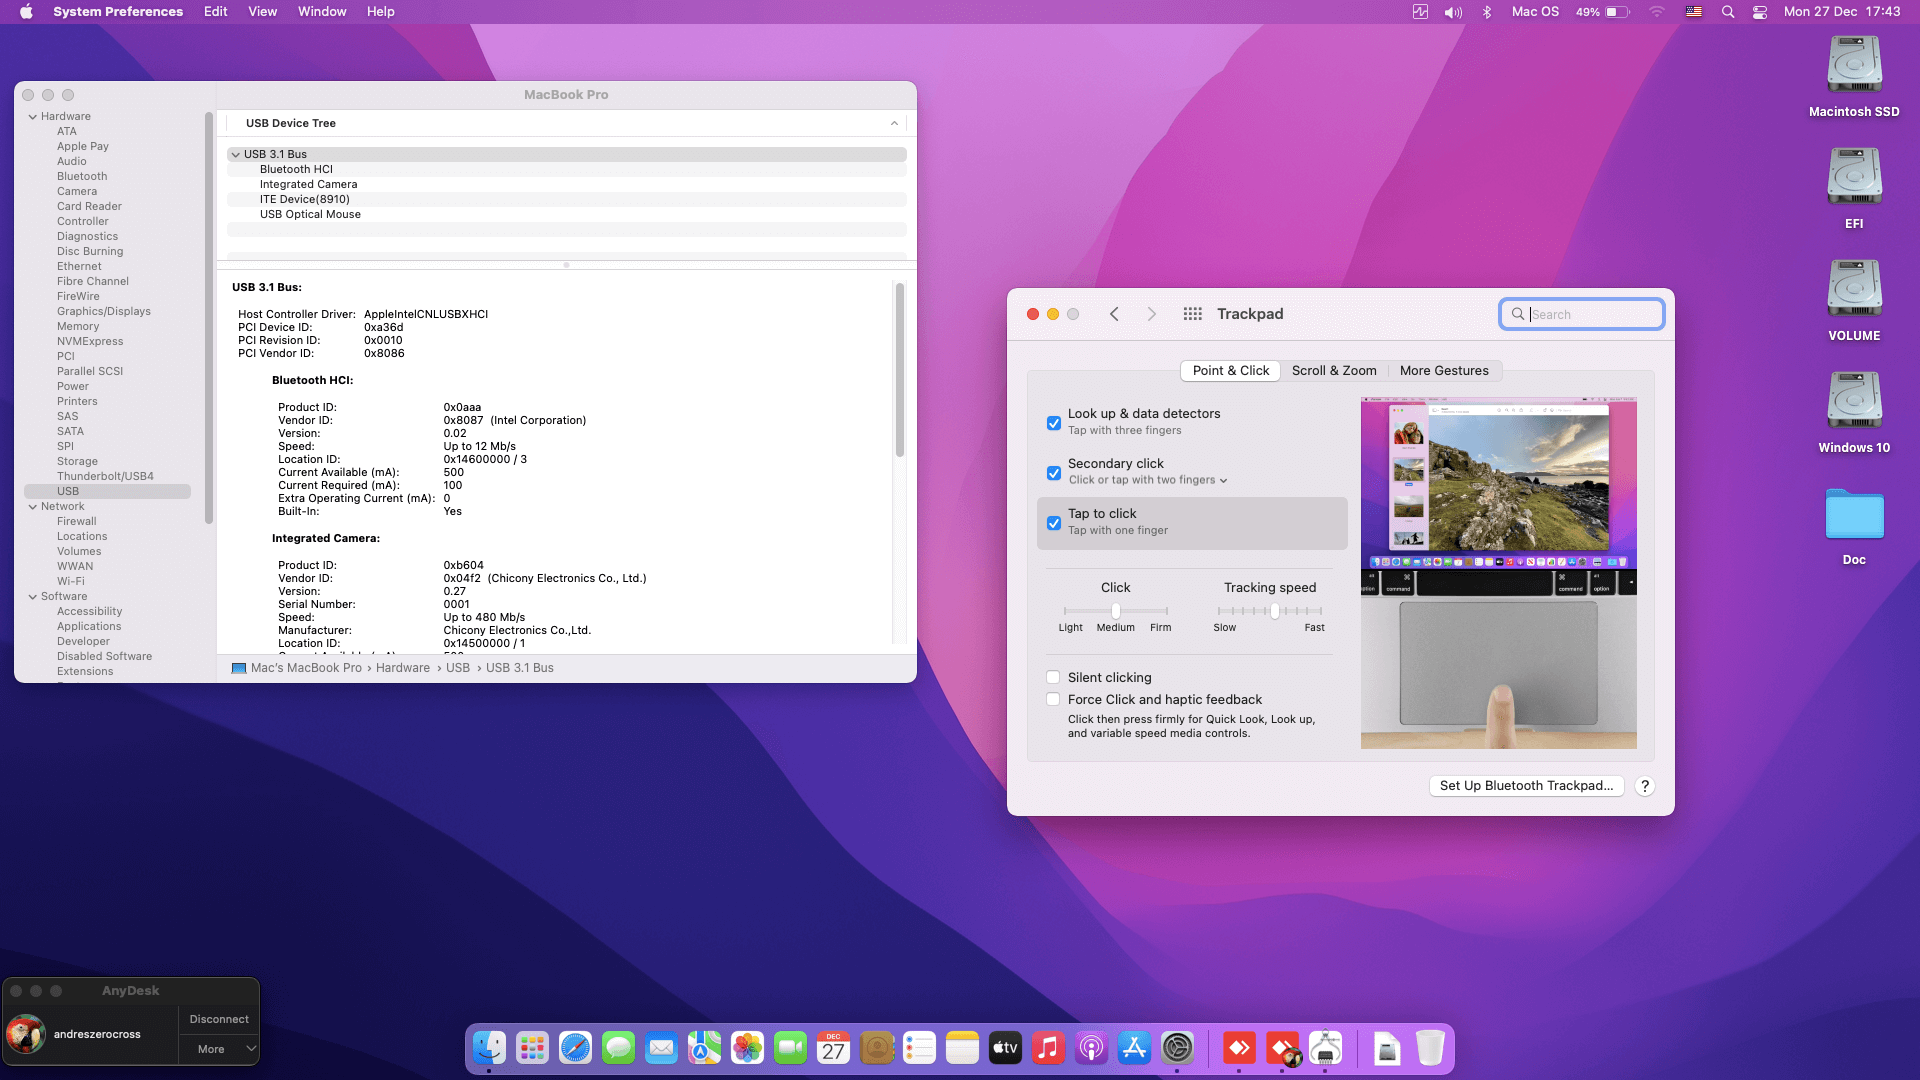
Task: Disable Look up & data detectors
Action: point(1053,423)
